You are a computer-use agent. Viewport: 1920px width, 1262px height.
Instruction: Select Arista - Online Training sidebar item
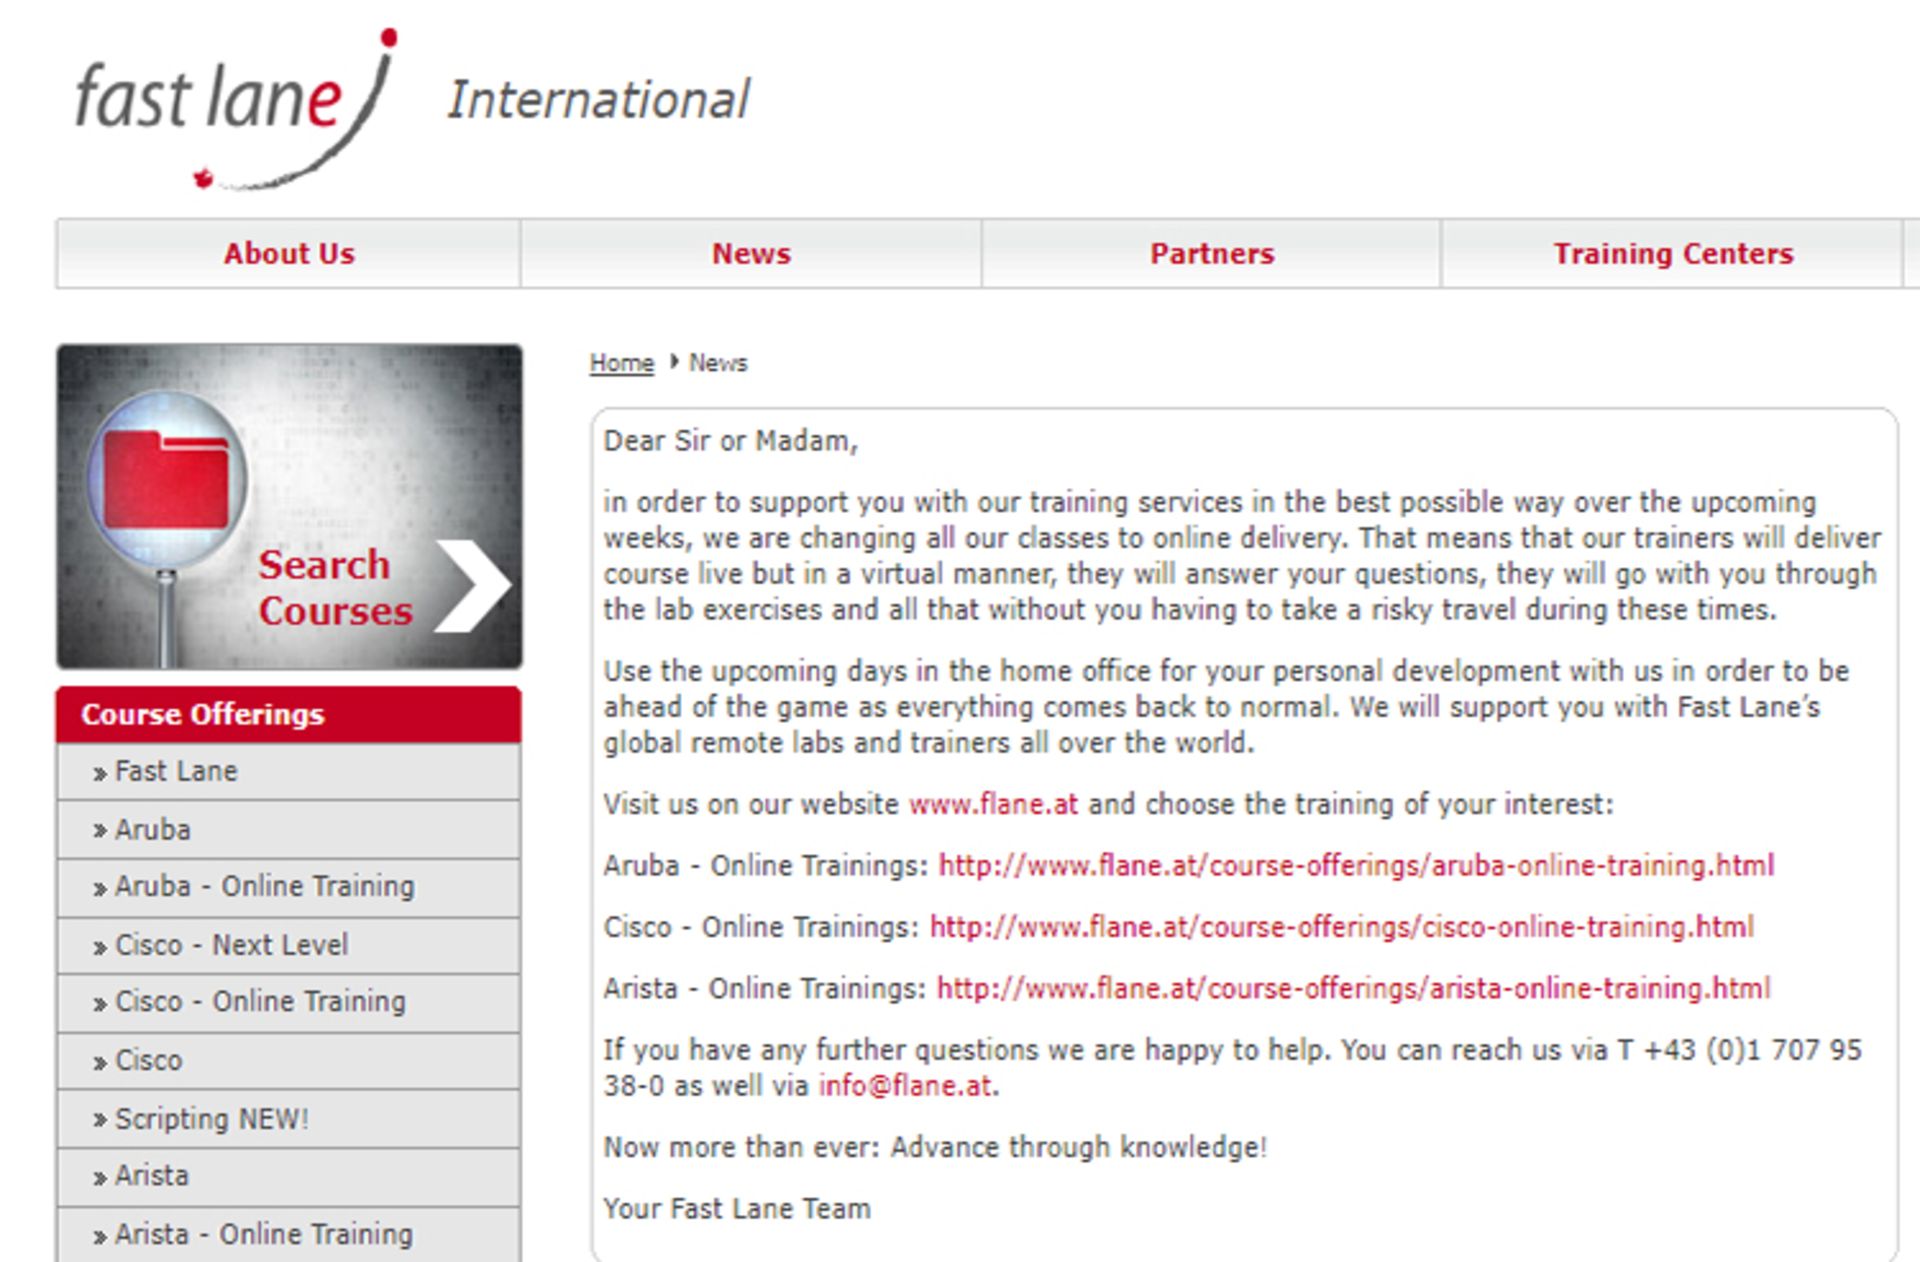point(263,1235)
